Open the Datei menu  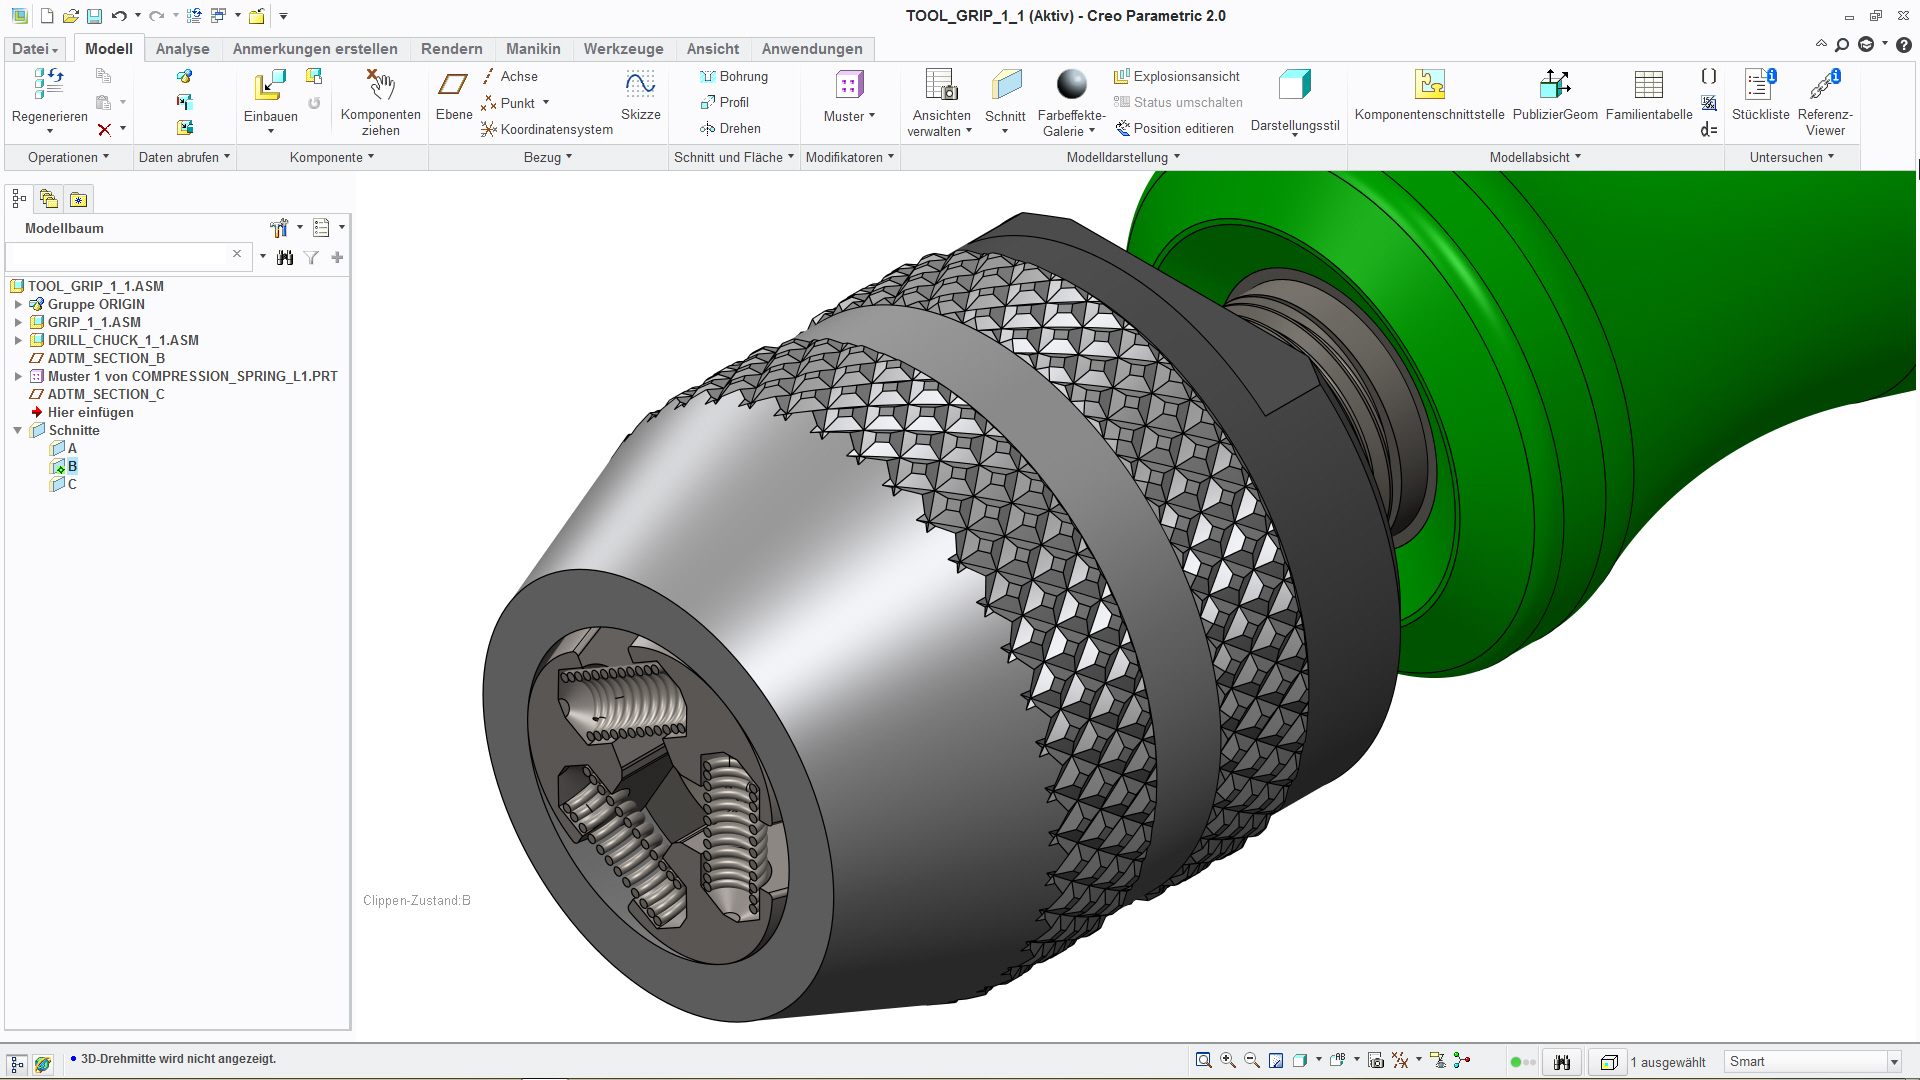35,49
